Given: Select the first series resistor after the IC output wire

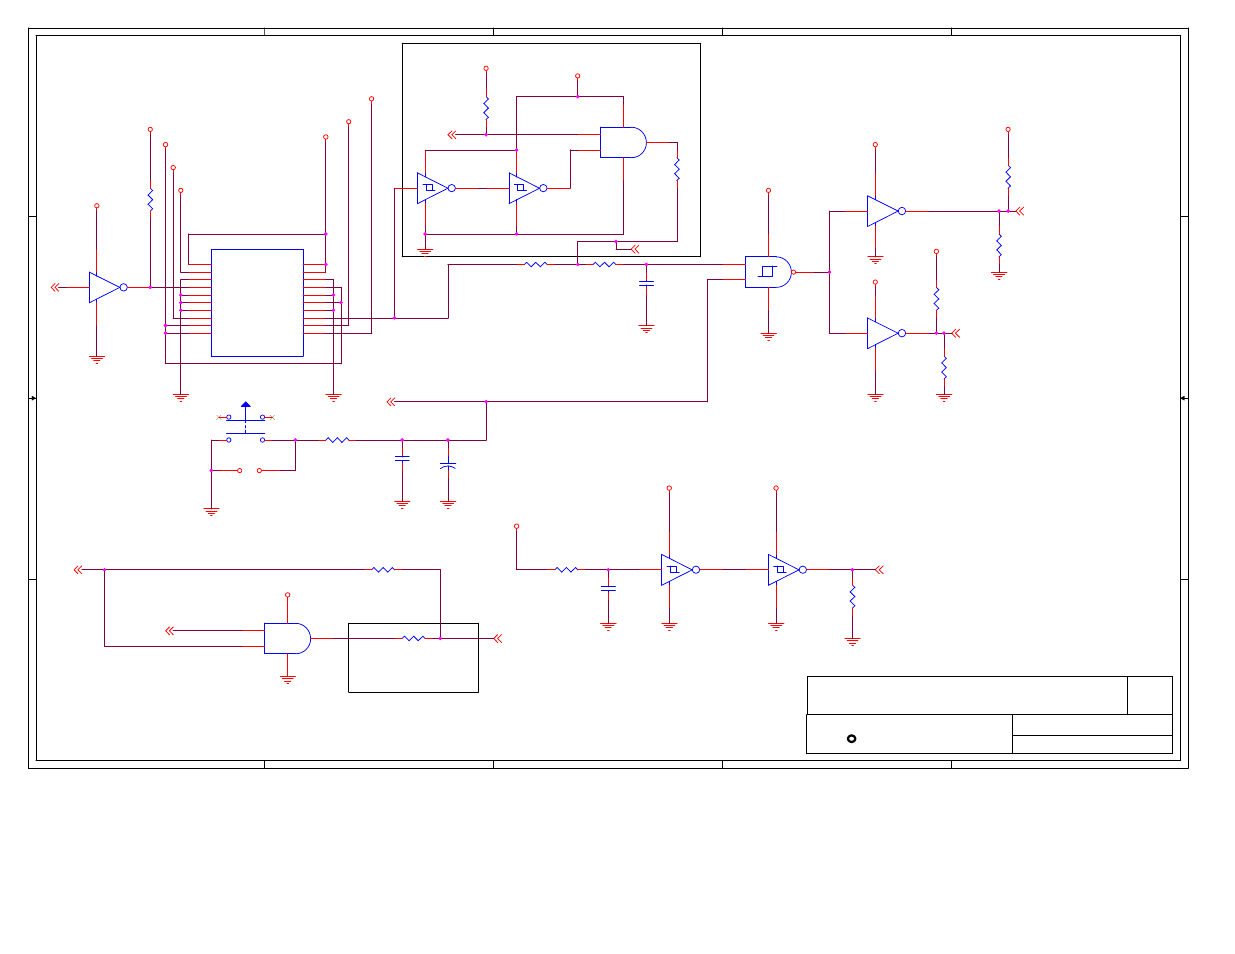Looking at the screenshot, I should tap(536, 265).
